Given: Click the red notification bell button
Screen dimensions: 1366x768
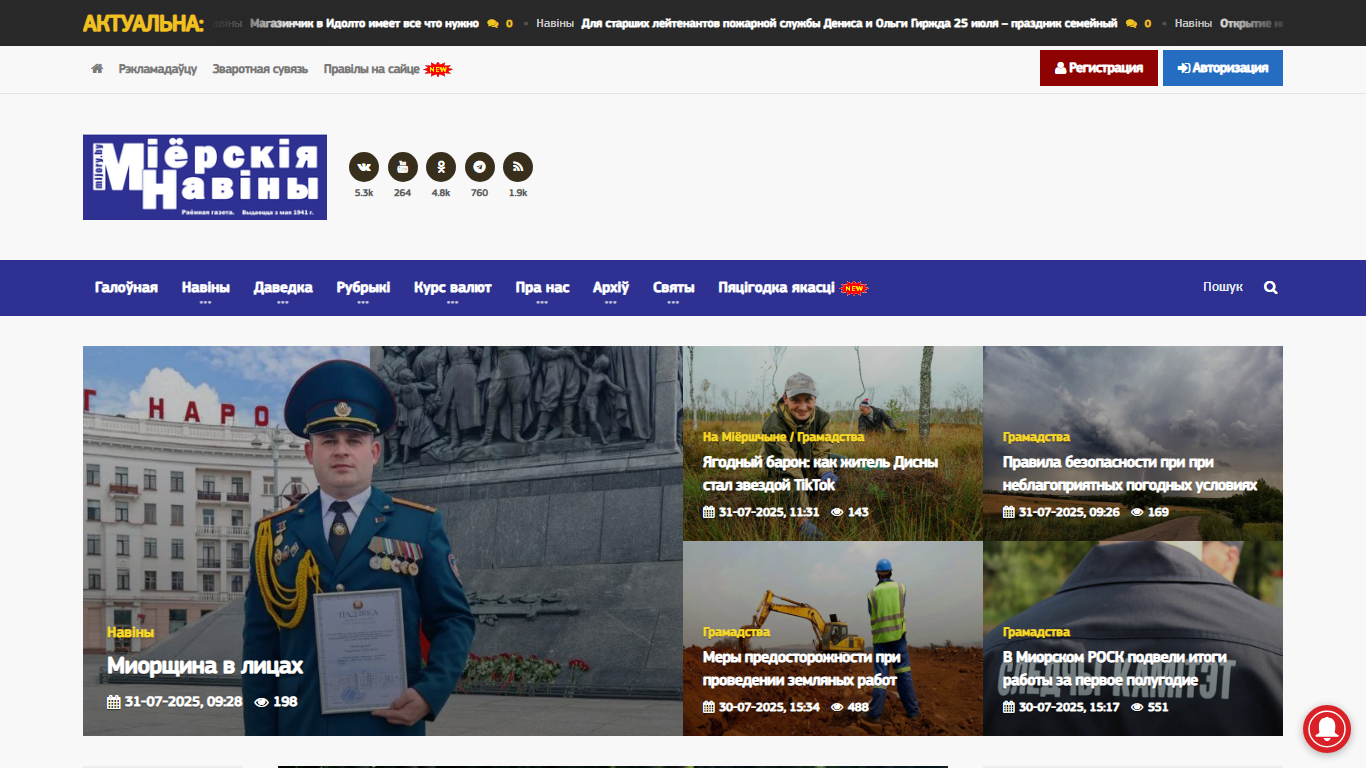Looking at the screenshot, I should (x=1327, y=729).
